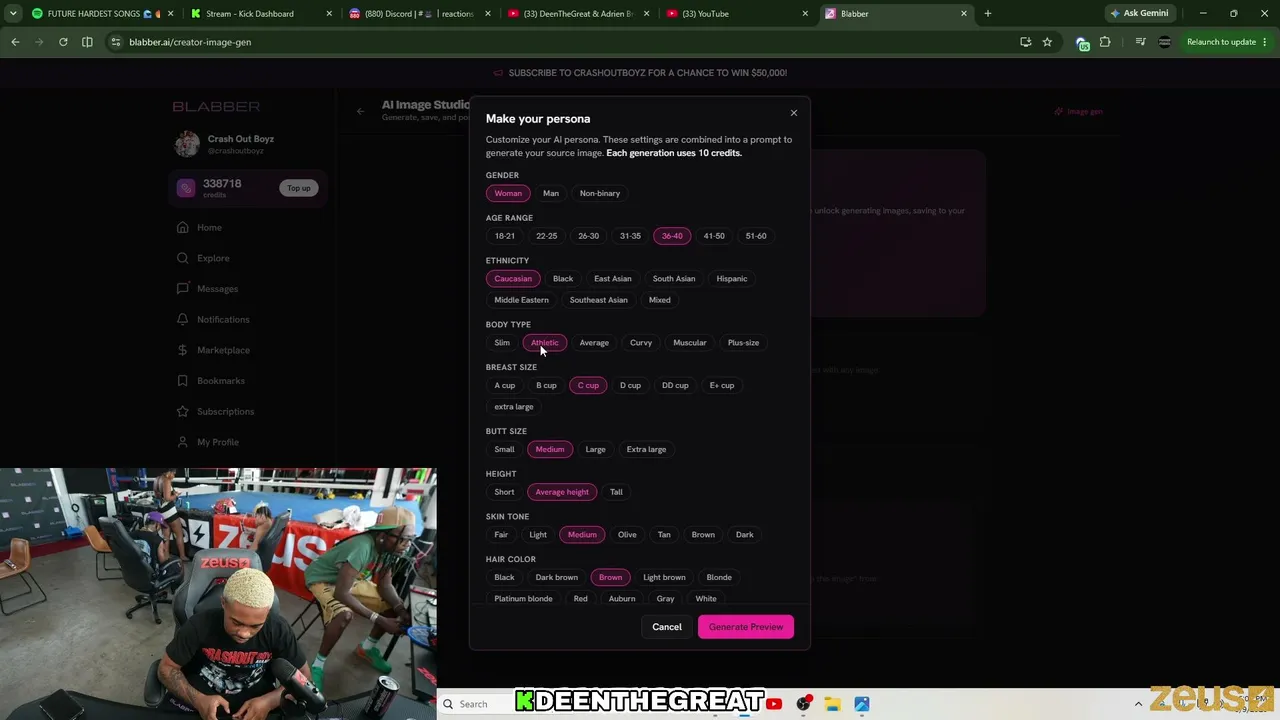Open the extension icon with US badge

pyautogui.click(x=1082, y=43)
